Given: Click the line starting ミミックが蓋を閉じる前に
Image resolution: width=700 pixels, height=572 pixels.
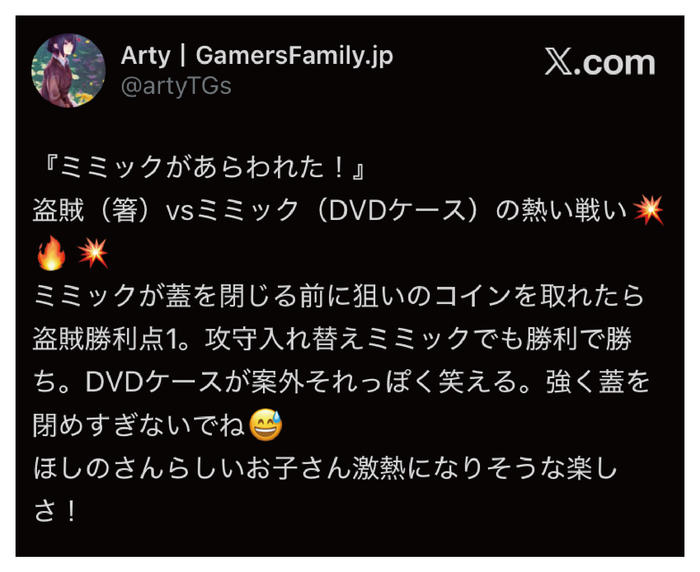Looking at the screenshot, I should point(339,296).
